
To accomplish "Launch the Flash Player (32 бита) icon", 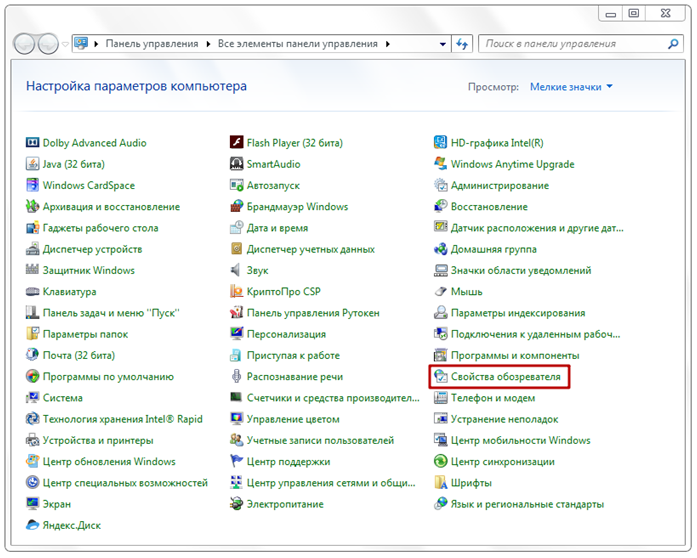I will (236, 143).
